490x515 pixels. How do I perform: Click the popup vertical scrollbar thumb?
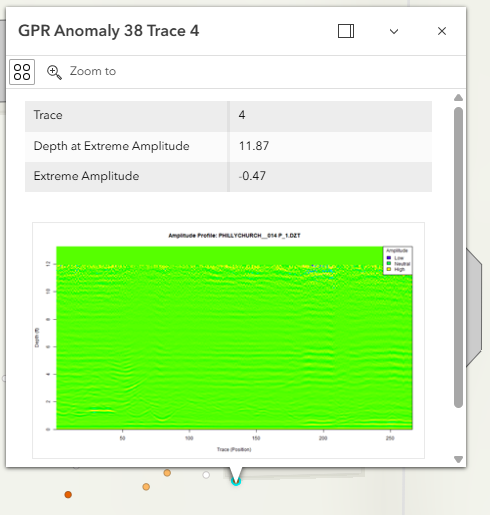click(x=458, y=257)
